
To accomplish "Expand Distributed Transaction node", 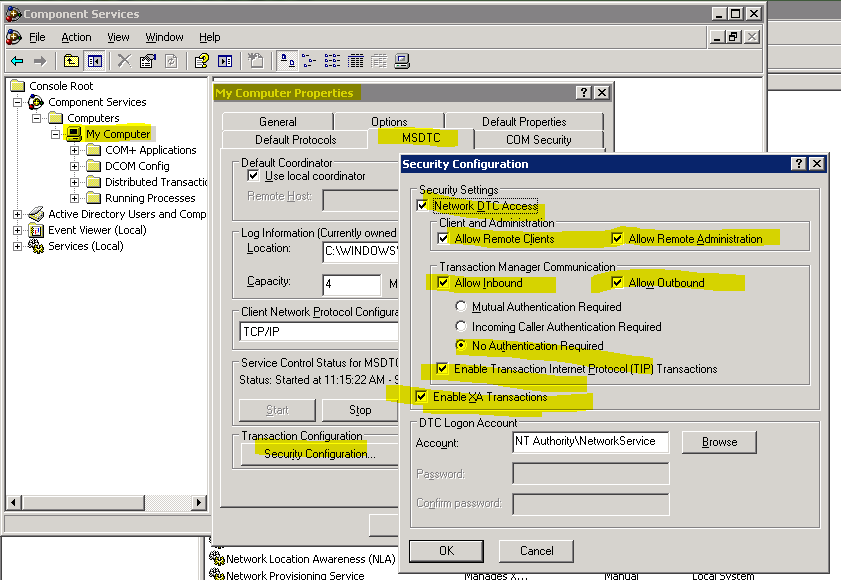I will [x=75, y=182].
